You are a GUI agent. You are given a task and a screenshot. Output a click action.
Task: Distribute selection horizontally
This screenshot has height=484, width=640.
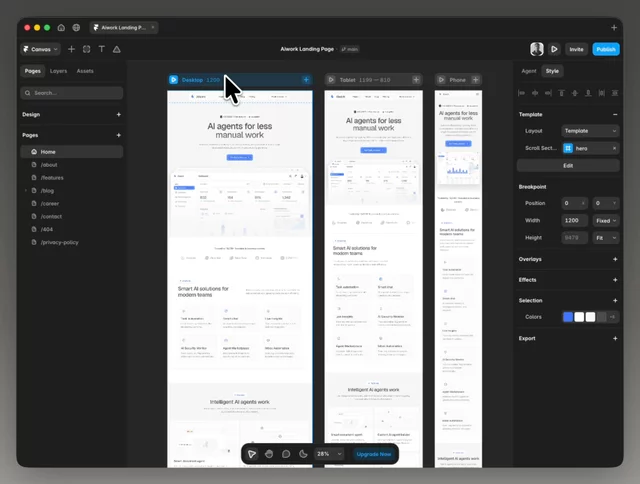tap(602, 93)
